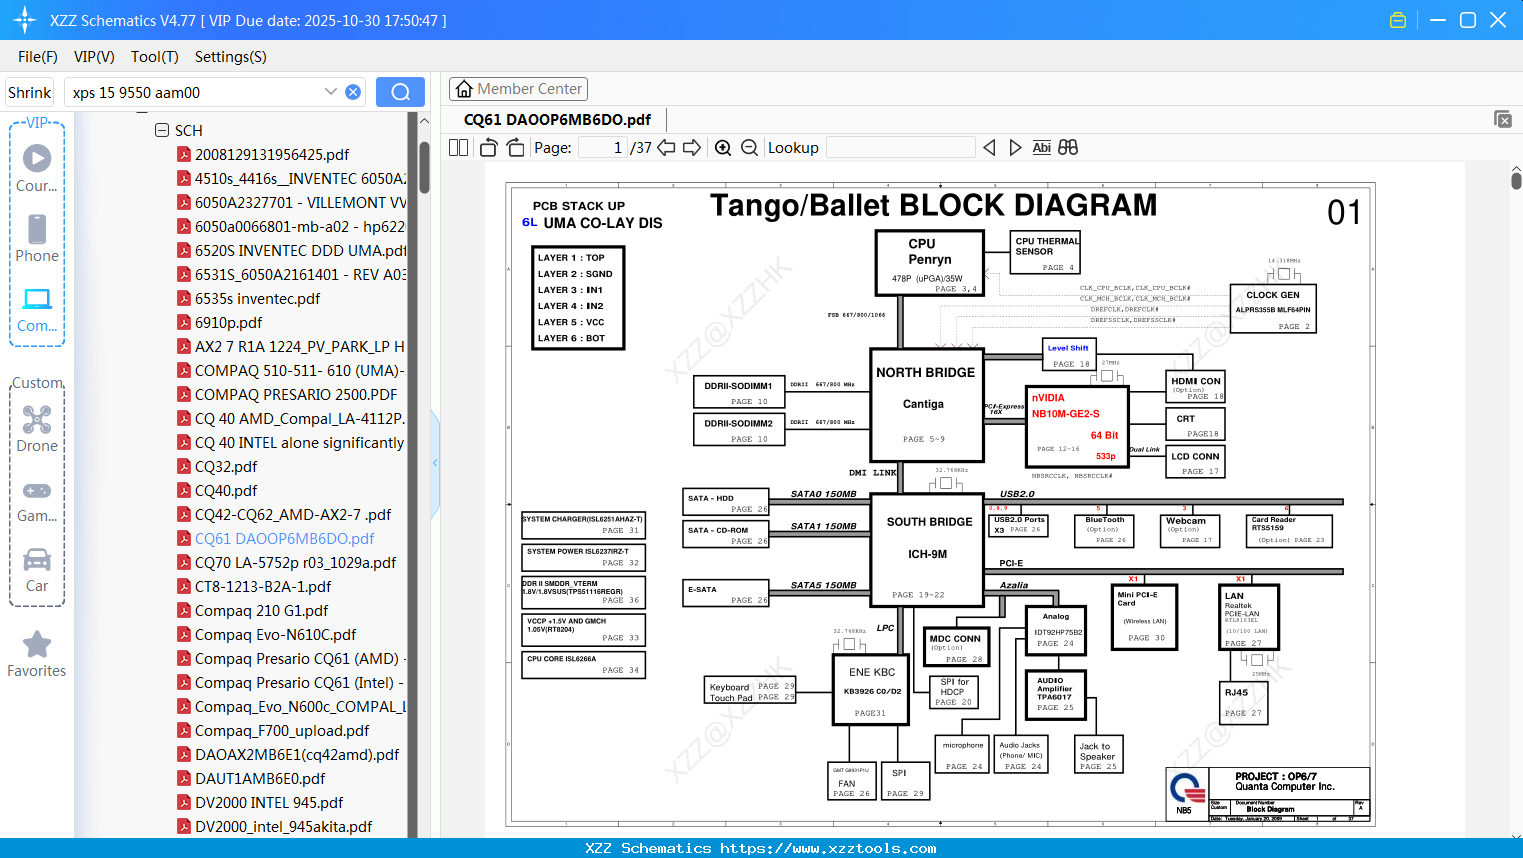The width and height of the screenshot is (1523, 858).
Task: Click the page number field
Action: [602, 148]
